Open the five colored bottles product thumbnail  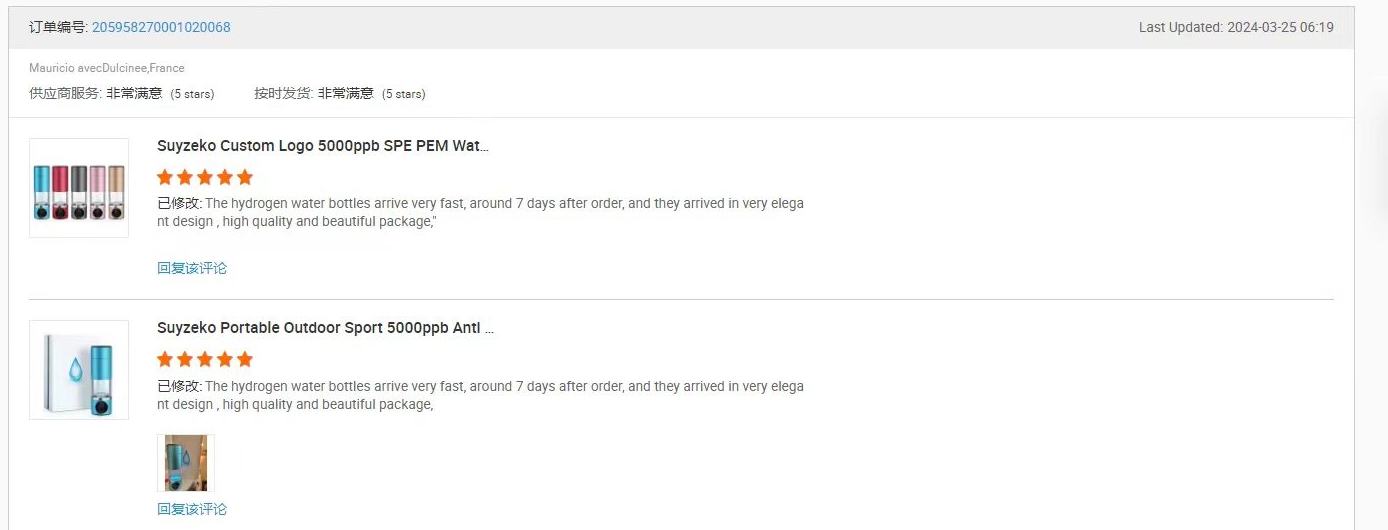pos(79,188)
